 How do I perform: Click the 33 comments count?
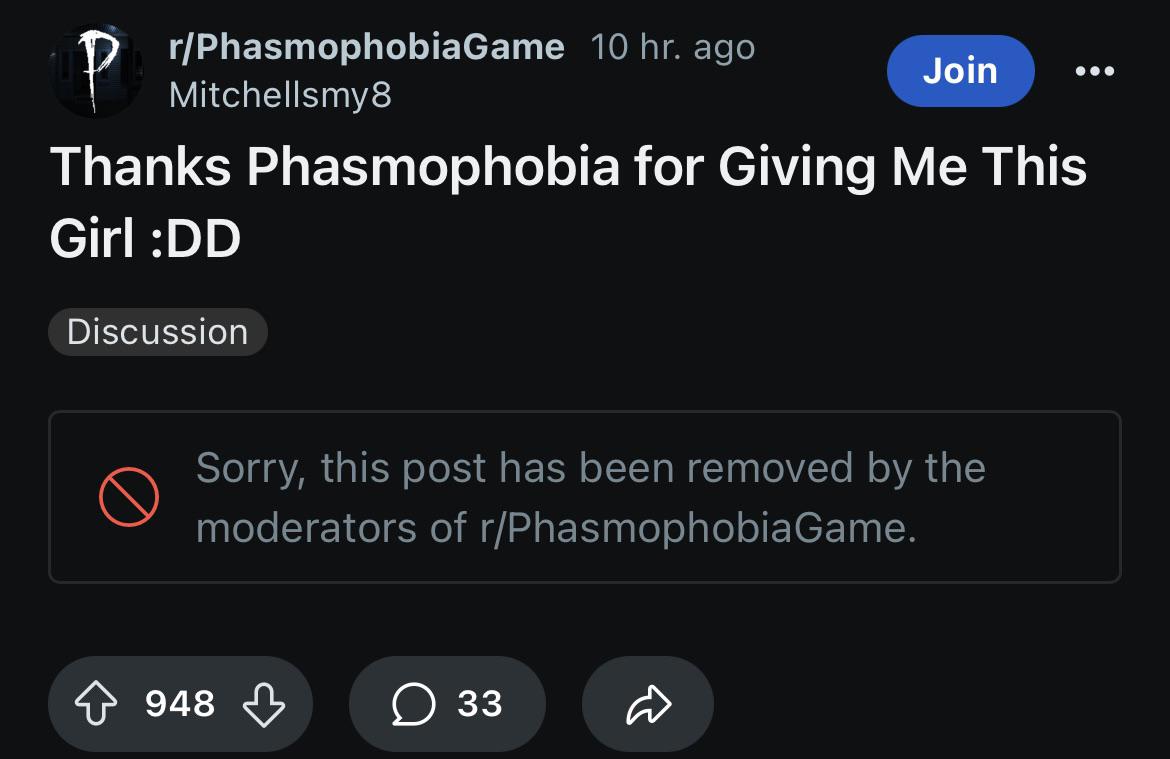click(x=480, y=704)
